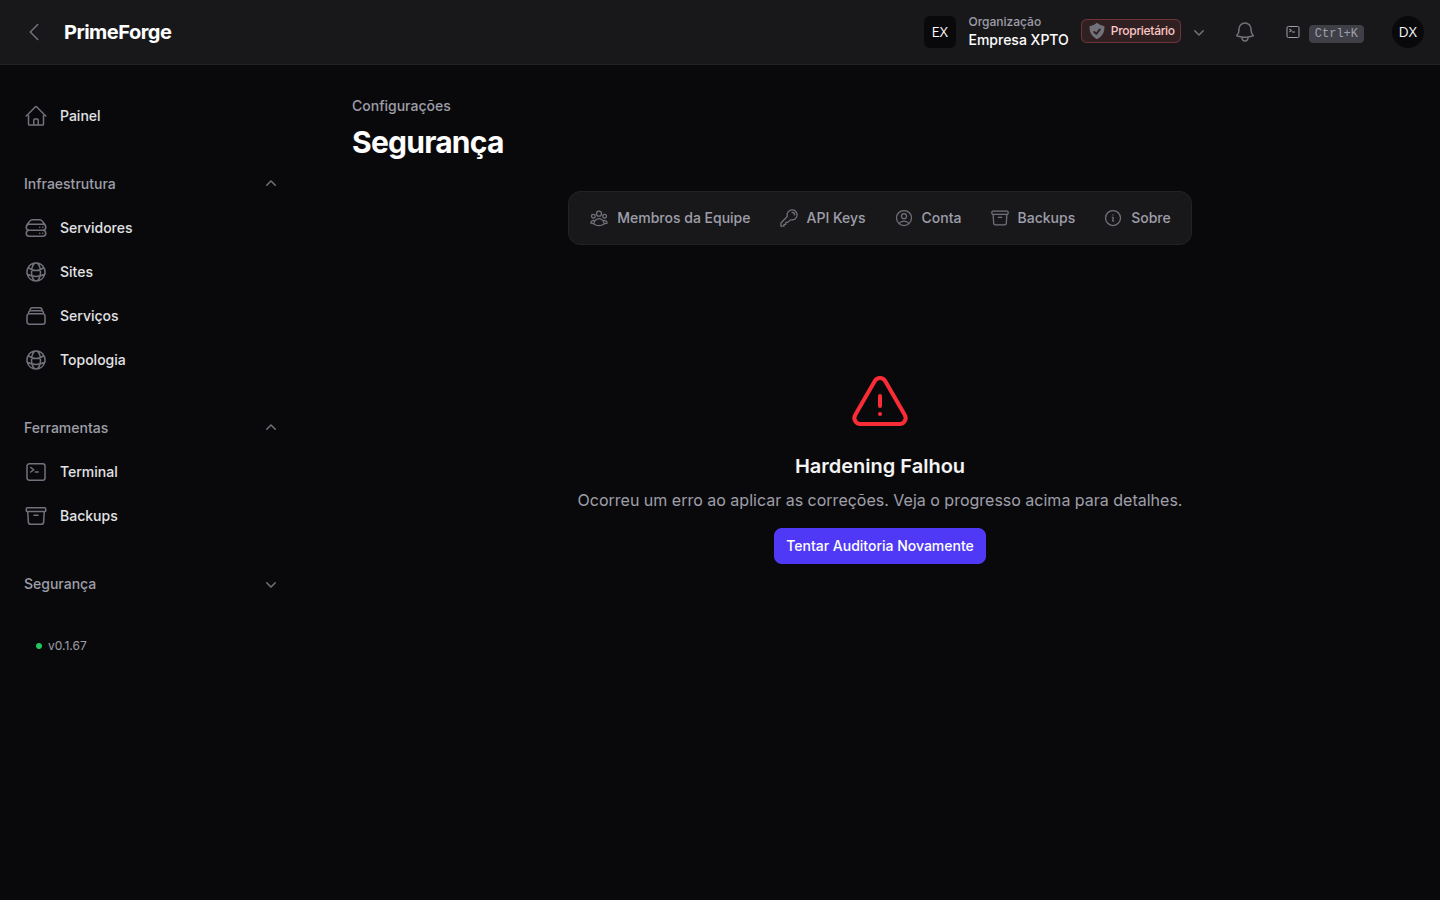Click the EX organization avatar
The height and width of the screenshot is (900, 1440).
[940, 32]
